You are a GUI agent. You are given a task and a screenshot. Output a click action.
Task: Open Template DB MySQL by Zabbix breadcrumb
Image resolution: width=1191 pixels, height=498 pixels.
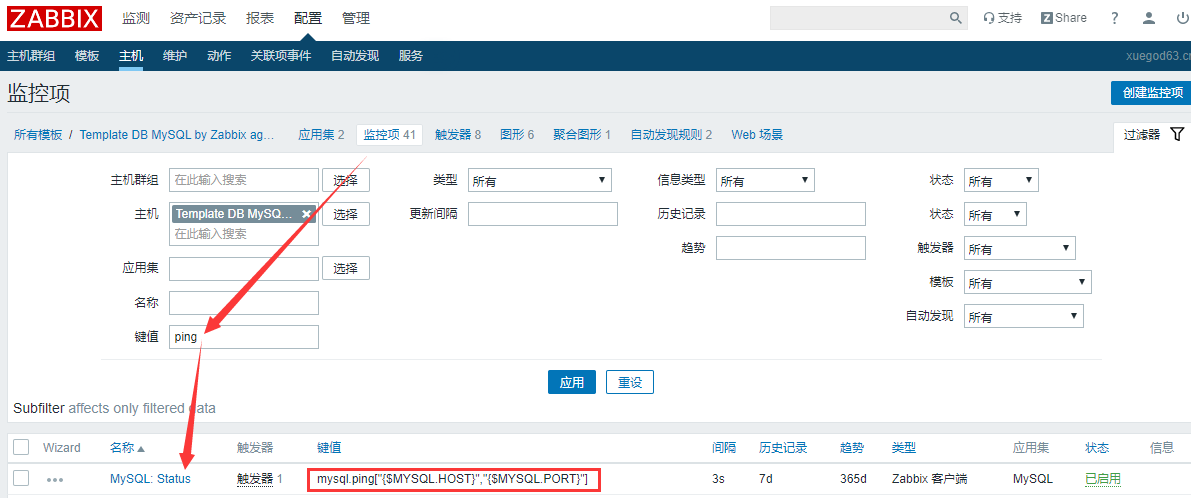177,134
